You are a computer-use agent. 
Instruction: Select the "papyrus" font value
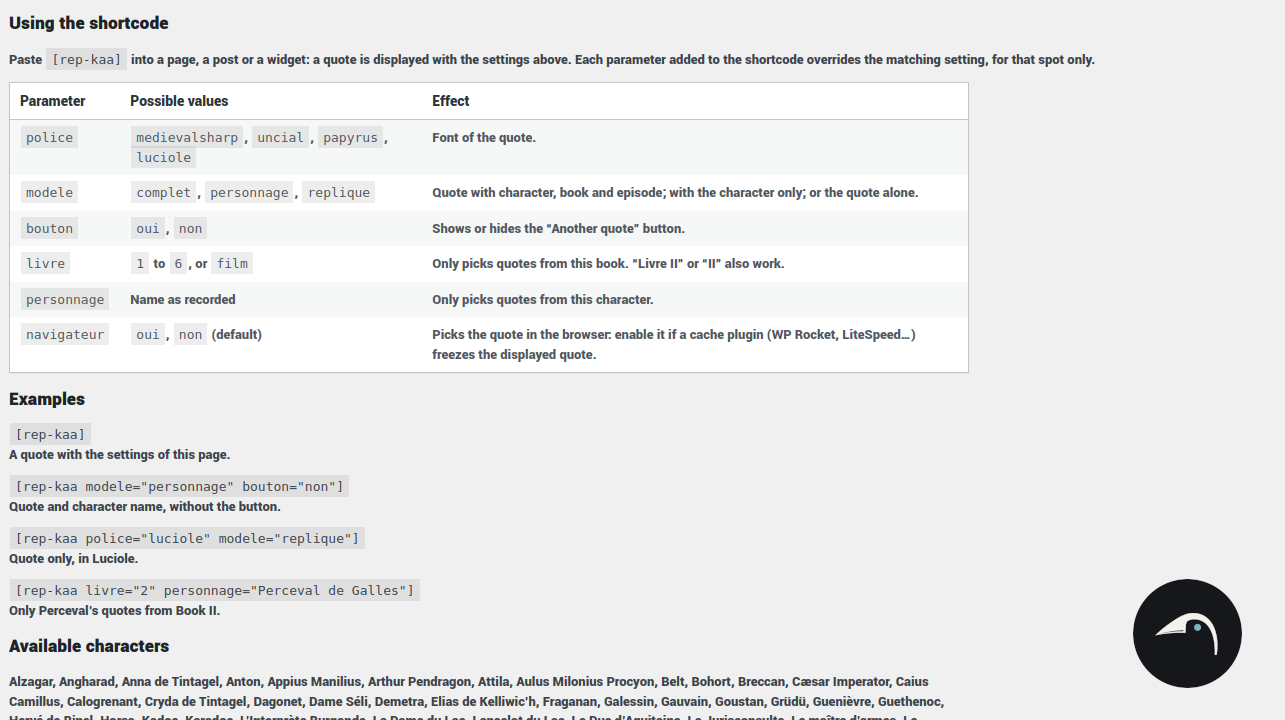tap(351, 138)
